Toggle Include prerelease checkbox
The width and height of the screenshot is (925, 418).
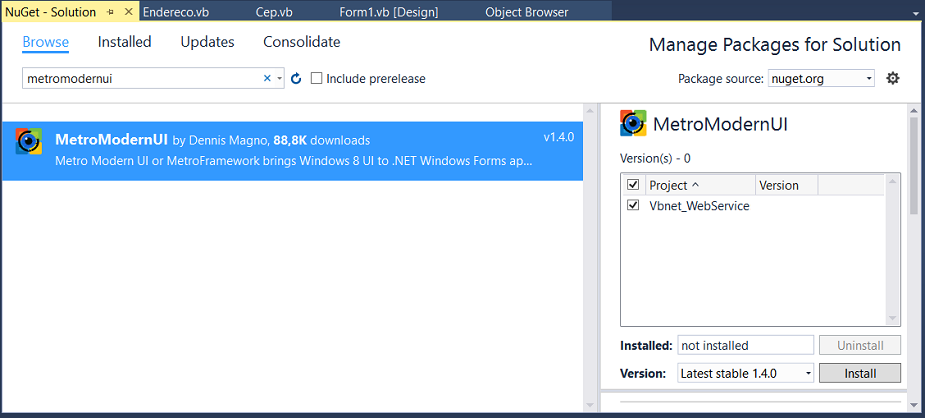pyautogui.click(x=317, y=78)
